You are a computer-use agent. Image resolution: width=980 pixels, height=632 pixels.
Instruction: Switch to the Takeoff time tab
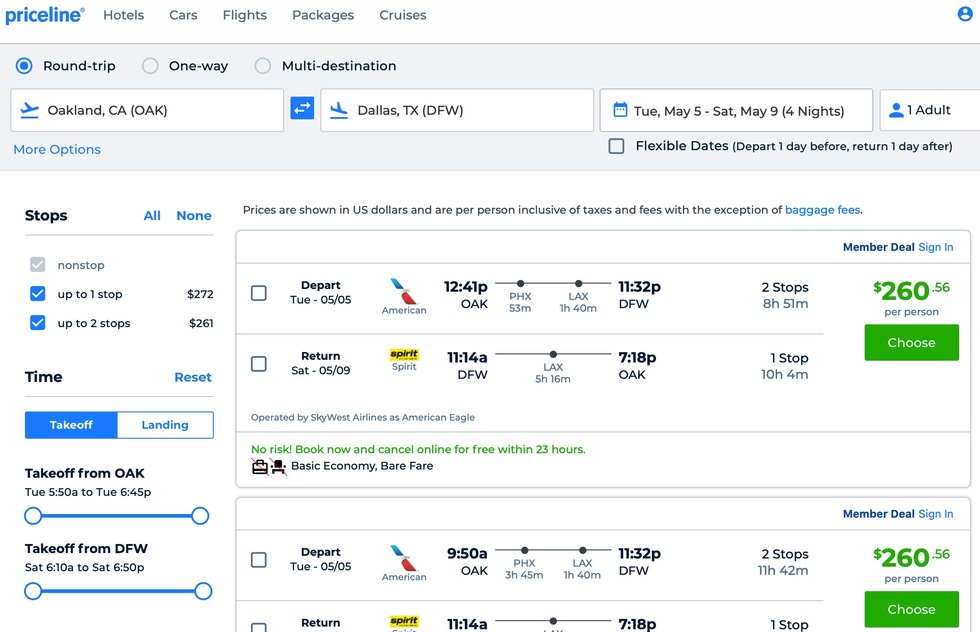coord(71,425)
